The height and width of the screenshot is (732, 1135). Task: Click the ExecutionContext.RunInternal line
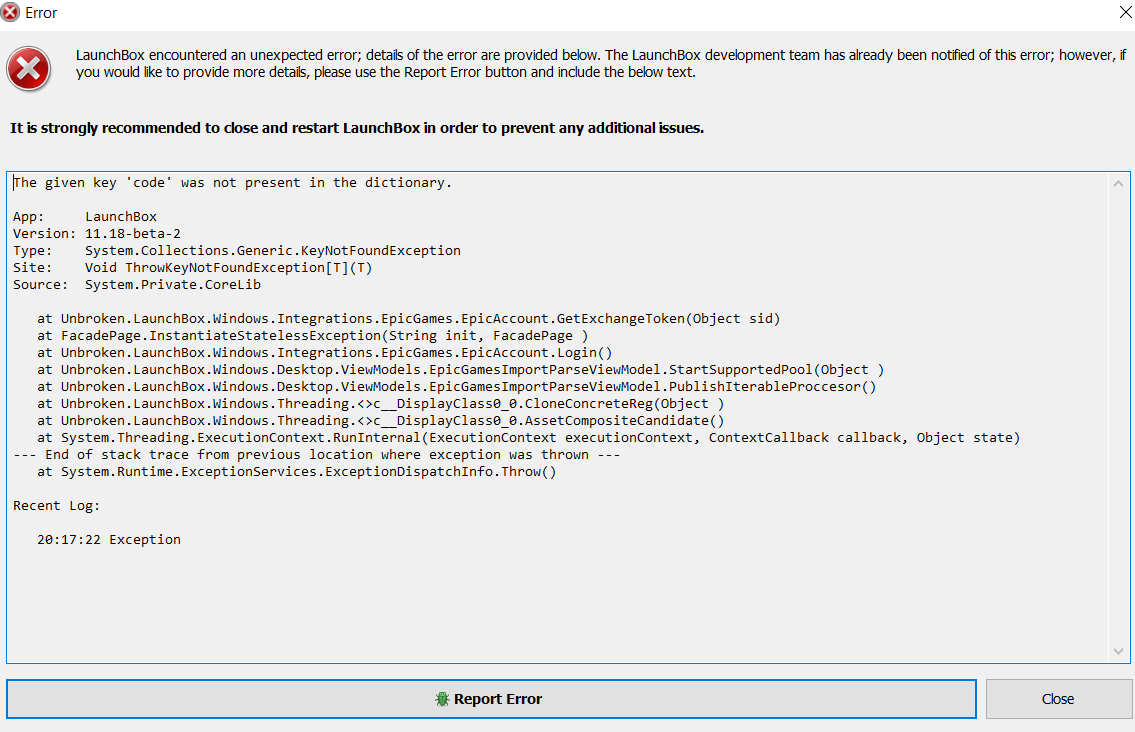pyautogui.click(x=528, y=437)
